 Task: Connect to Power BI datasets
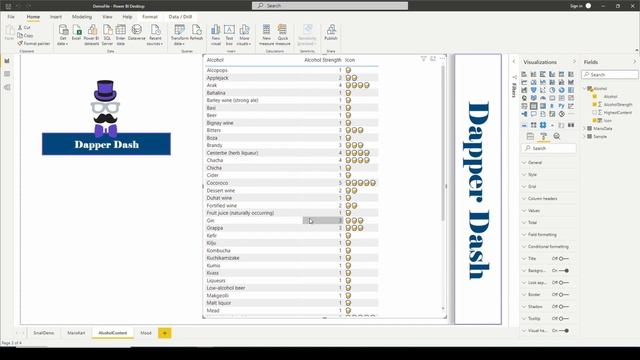[x=92, y=35]
